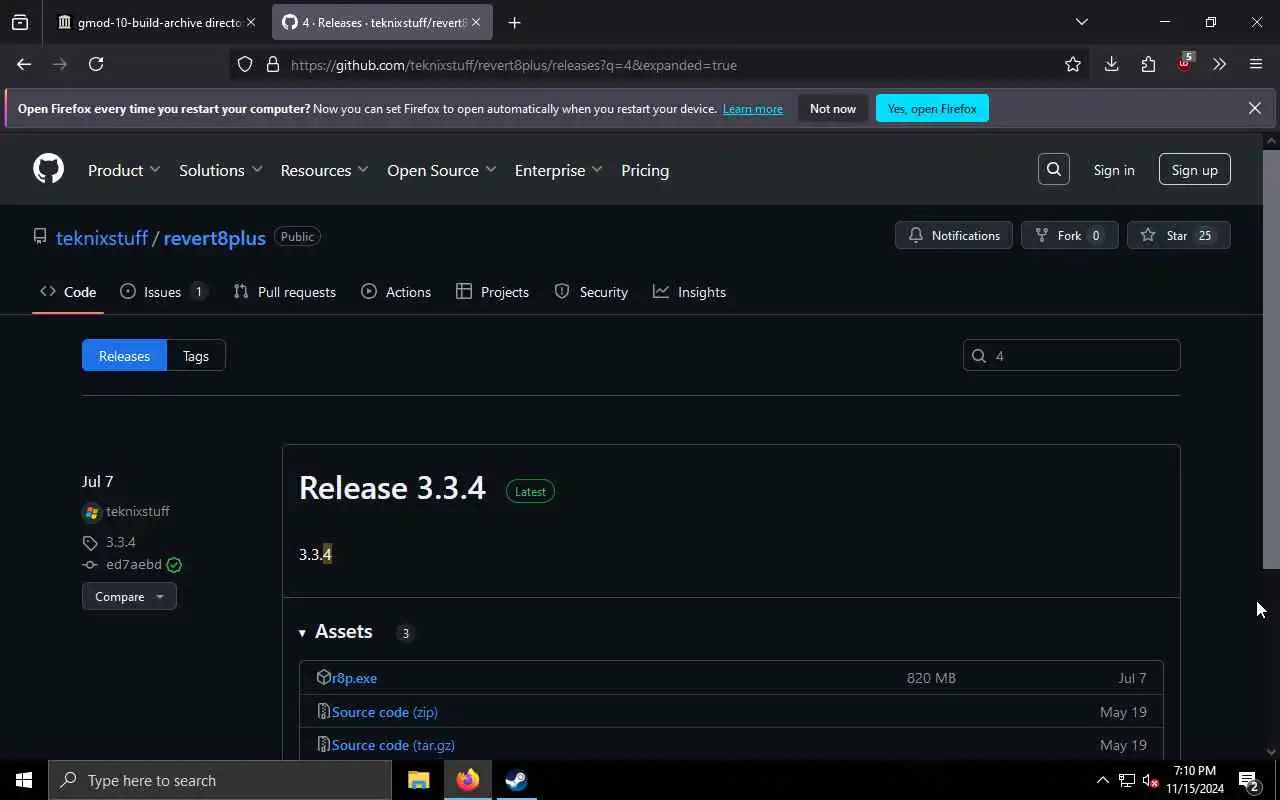Screen dimensions: 1280x800
Task: Open the Pull requests tab
Action: (x=285, y=292)
